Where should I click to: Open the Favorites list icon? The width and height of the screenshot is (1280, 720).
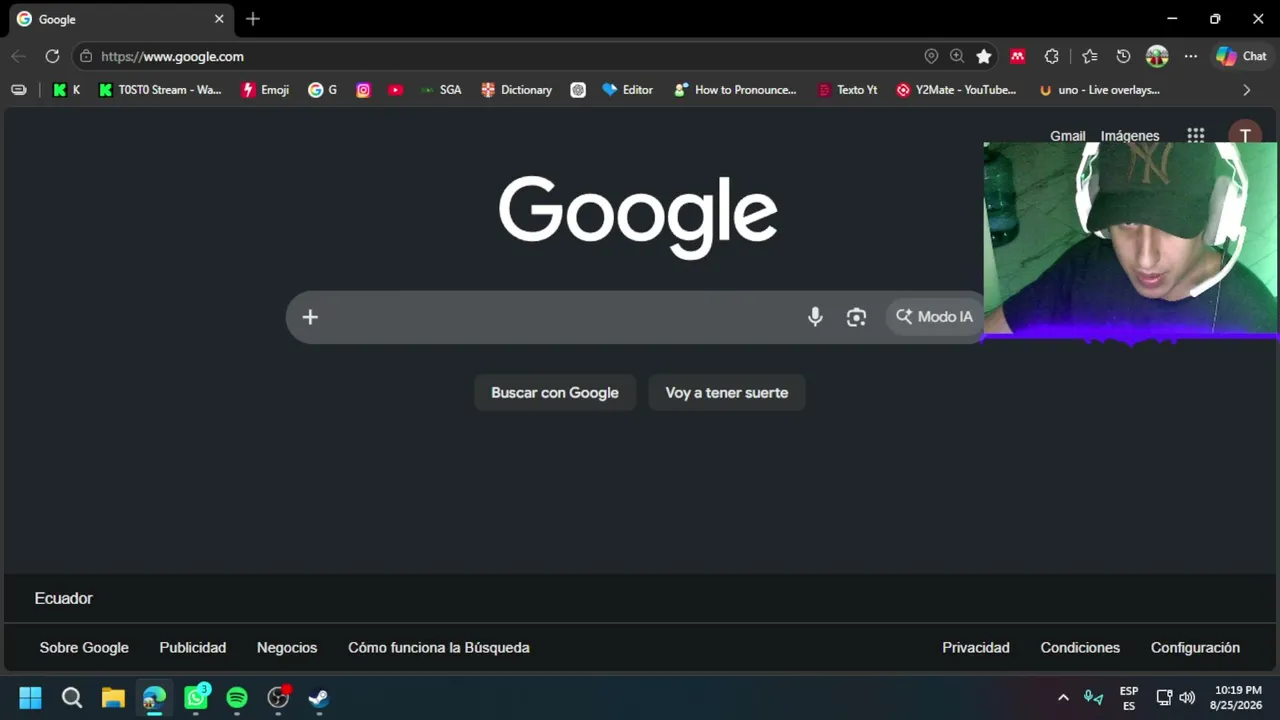tap(1090, 57)
